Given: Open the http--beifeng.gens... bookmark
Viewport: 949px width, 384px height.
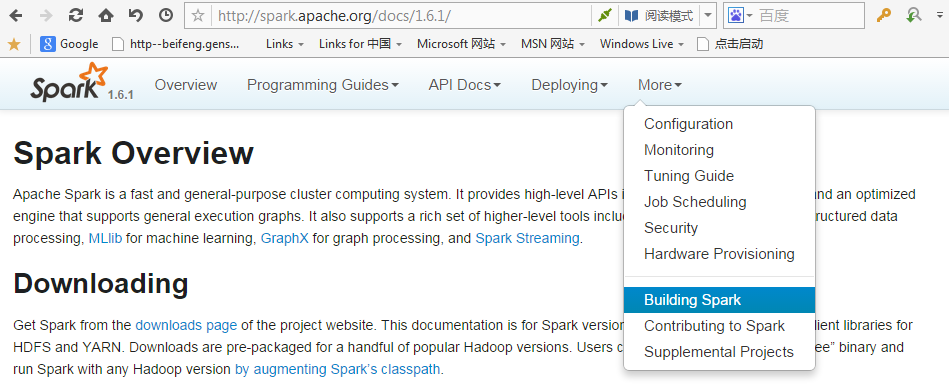Looking at the screenshot, I should [x=176, y=44].
